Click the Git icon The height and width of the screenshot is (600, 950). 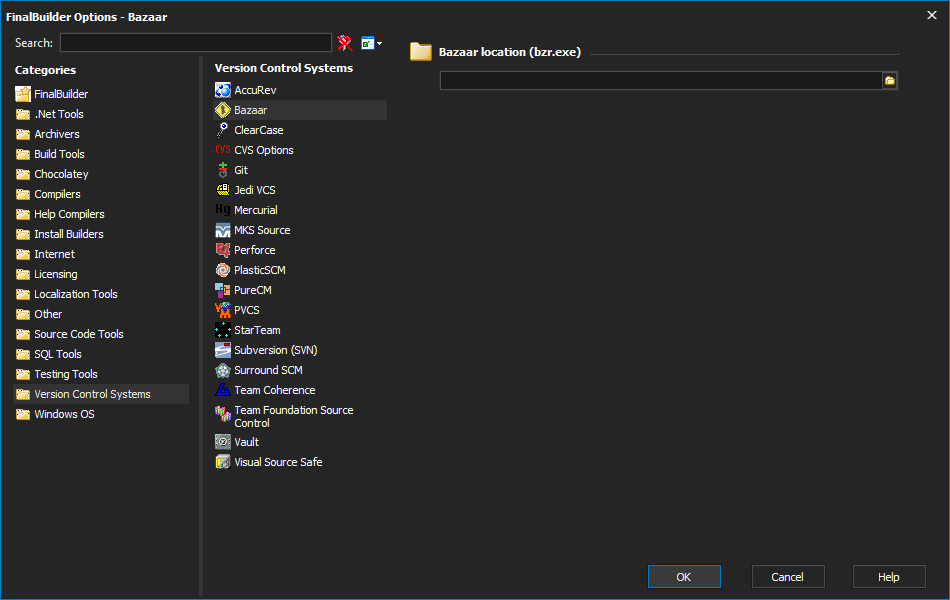click(223, 170)
